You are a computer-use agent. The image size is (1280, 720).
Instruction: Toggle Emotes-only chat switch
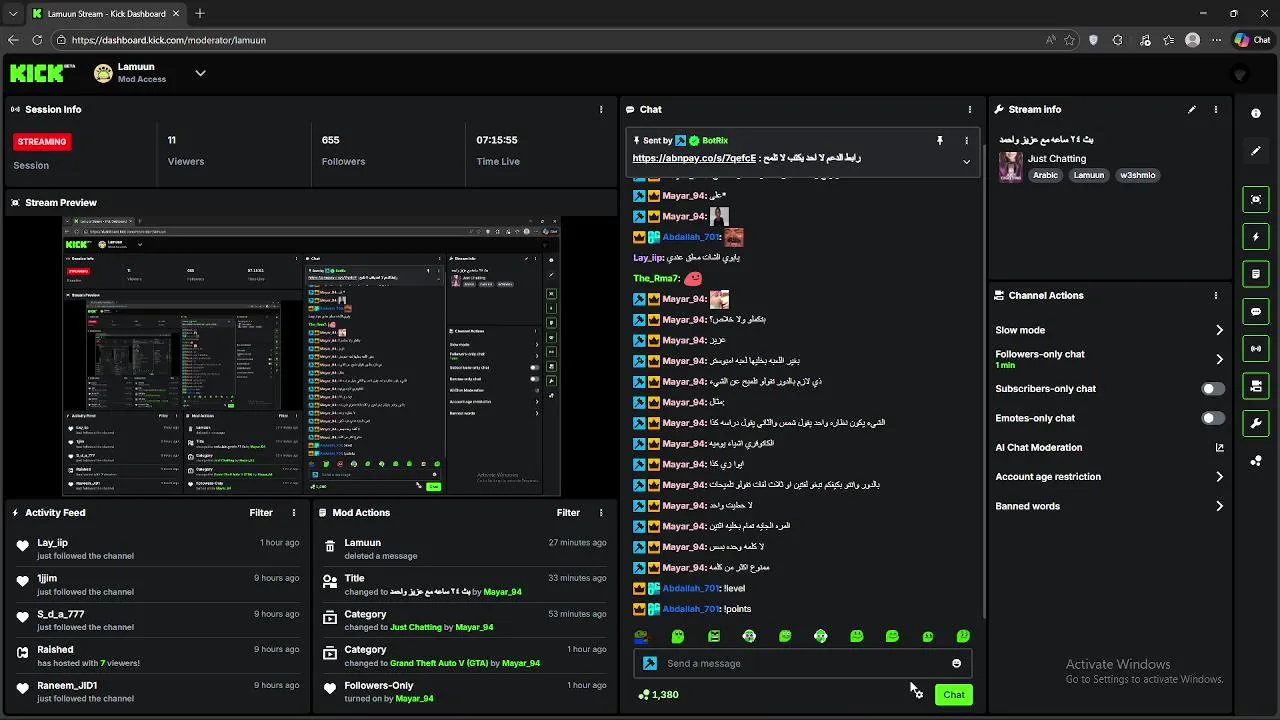1213,418
